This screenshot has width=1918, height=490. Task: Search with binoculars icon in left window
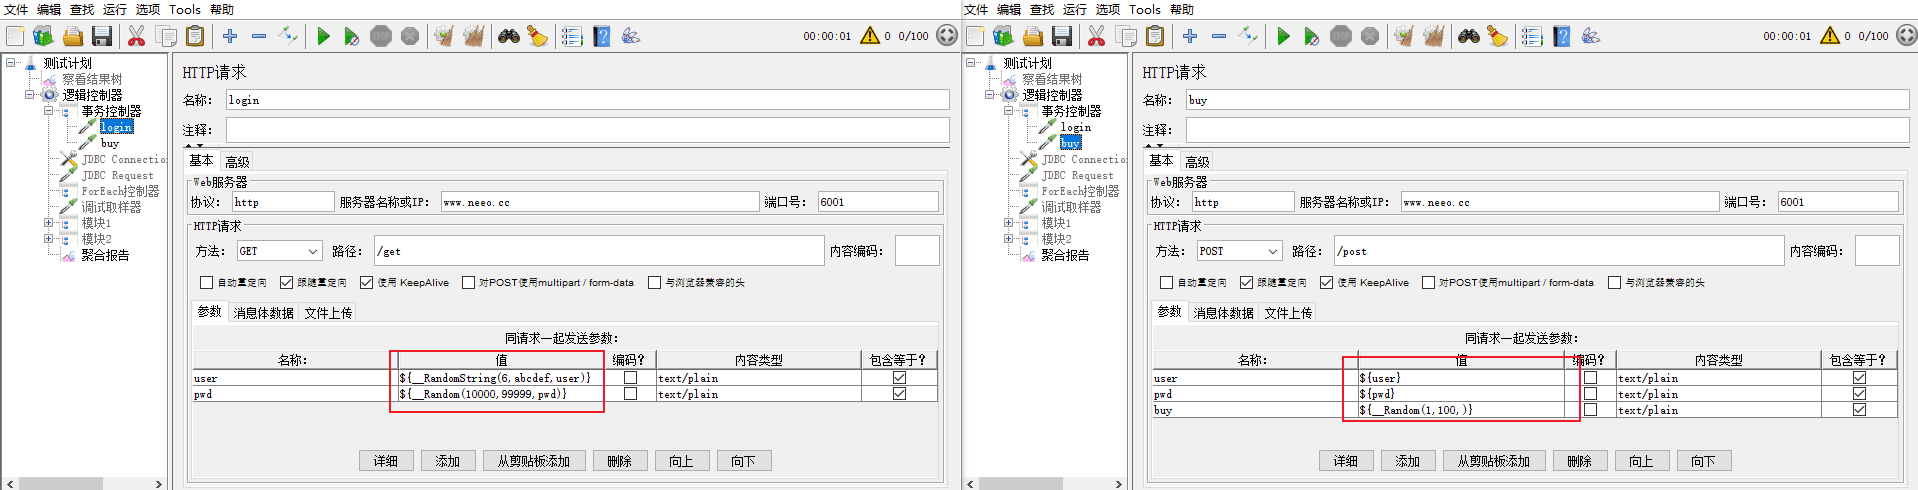pos(509,36)
